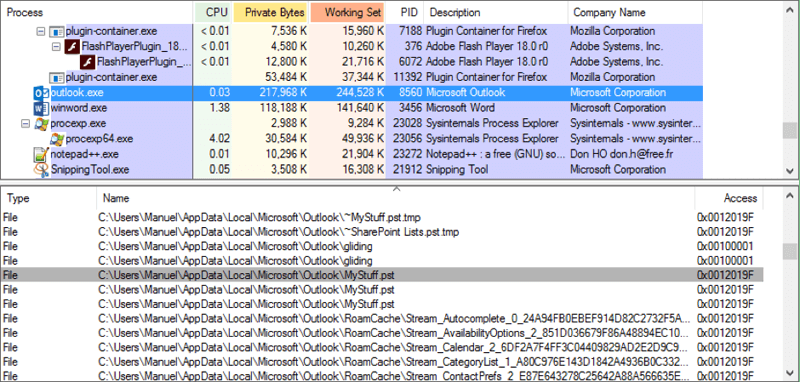This screenshot has height=382, width=800.
Task: Click the process list scrollbar thumb
Action: click(x=789, y=131)
